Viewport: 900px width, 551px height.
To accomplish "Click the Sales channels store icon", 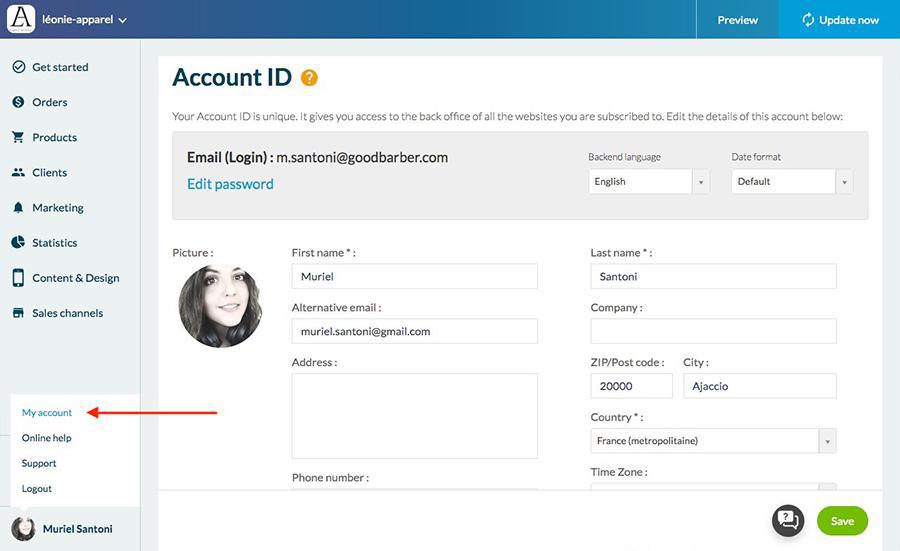I will tap(18, 313).
